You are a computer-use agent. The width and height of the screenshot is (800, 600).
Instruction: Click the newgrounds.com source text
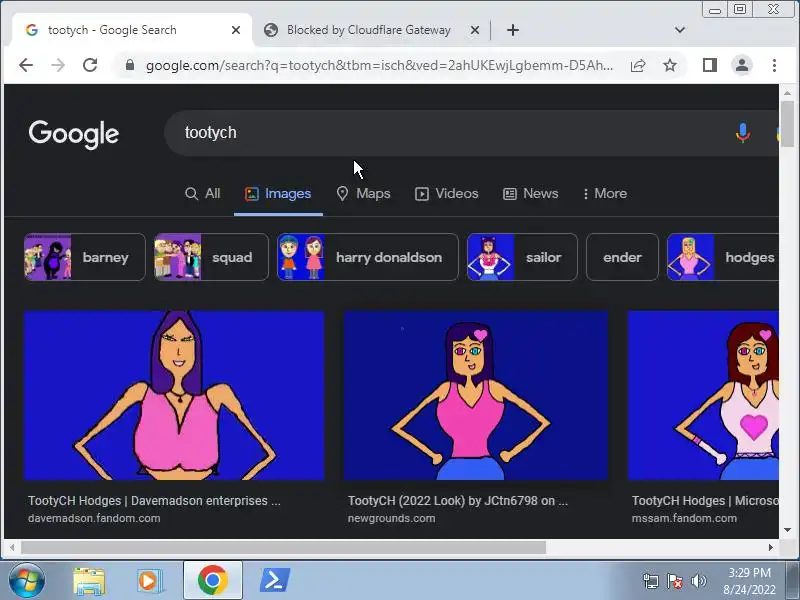tap(391, 518)
